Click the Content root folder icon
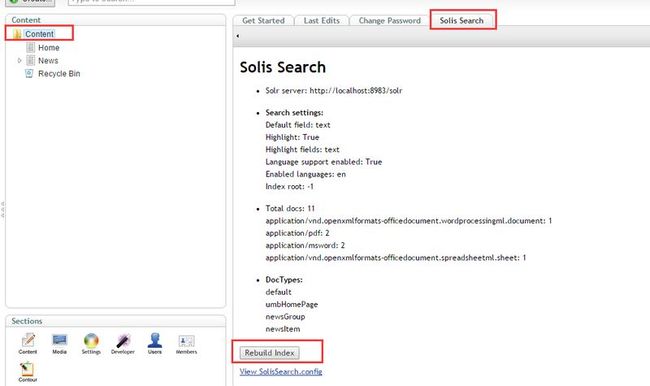The height and width of the screenshot is (386, 650). point(17,34)
